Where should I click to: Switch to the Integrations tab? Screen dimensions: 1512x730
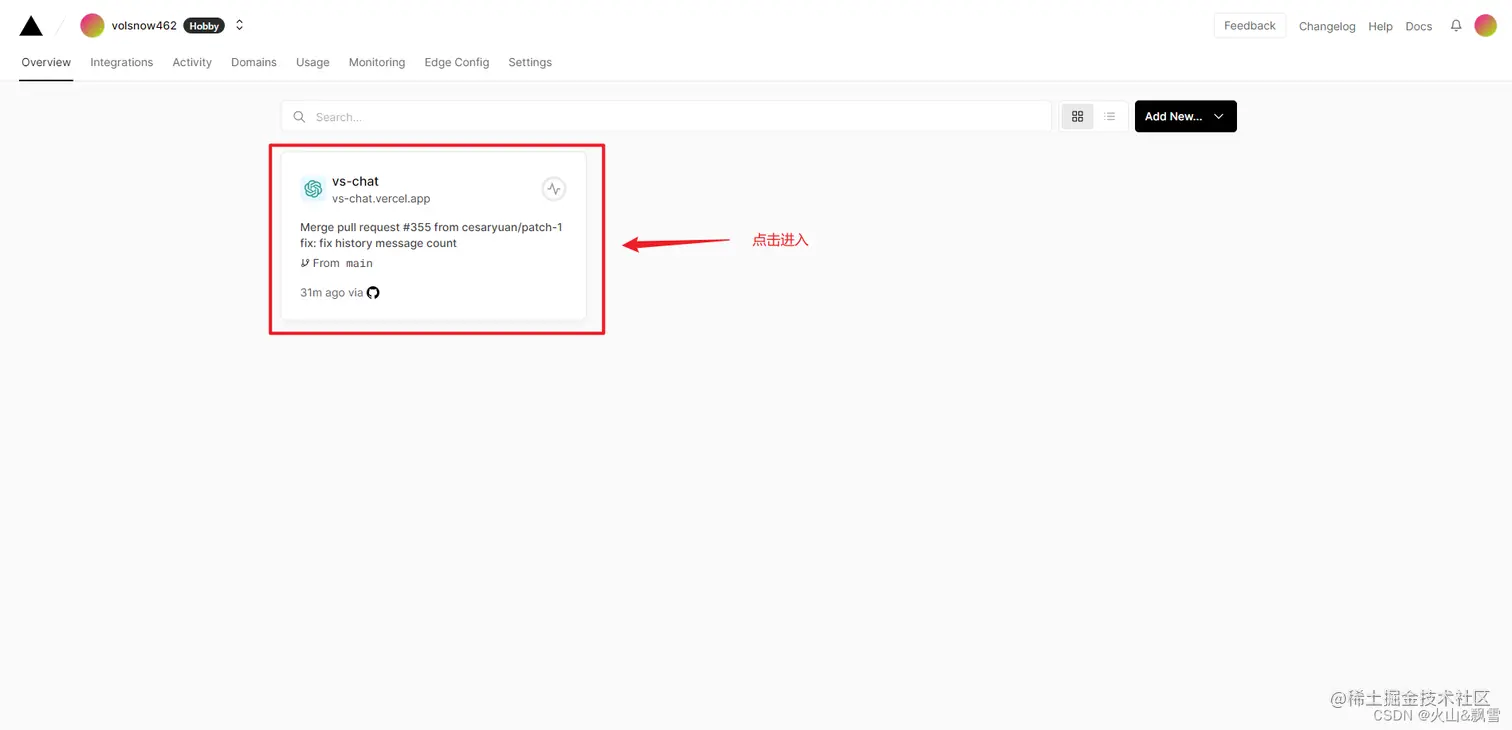coord(122,62)
